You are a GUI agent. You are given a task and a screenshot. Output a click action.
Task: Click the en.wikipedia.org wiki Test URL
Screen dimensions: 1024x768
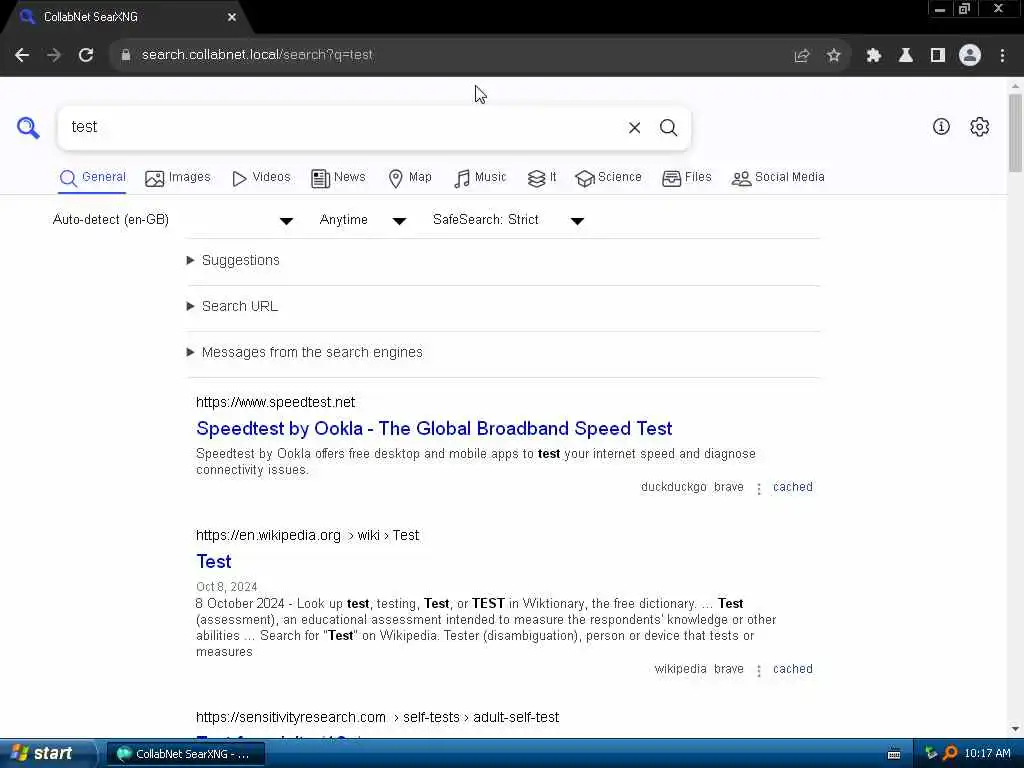[x=308, y=536]
